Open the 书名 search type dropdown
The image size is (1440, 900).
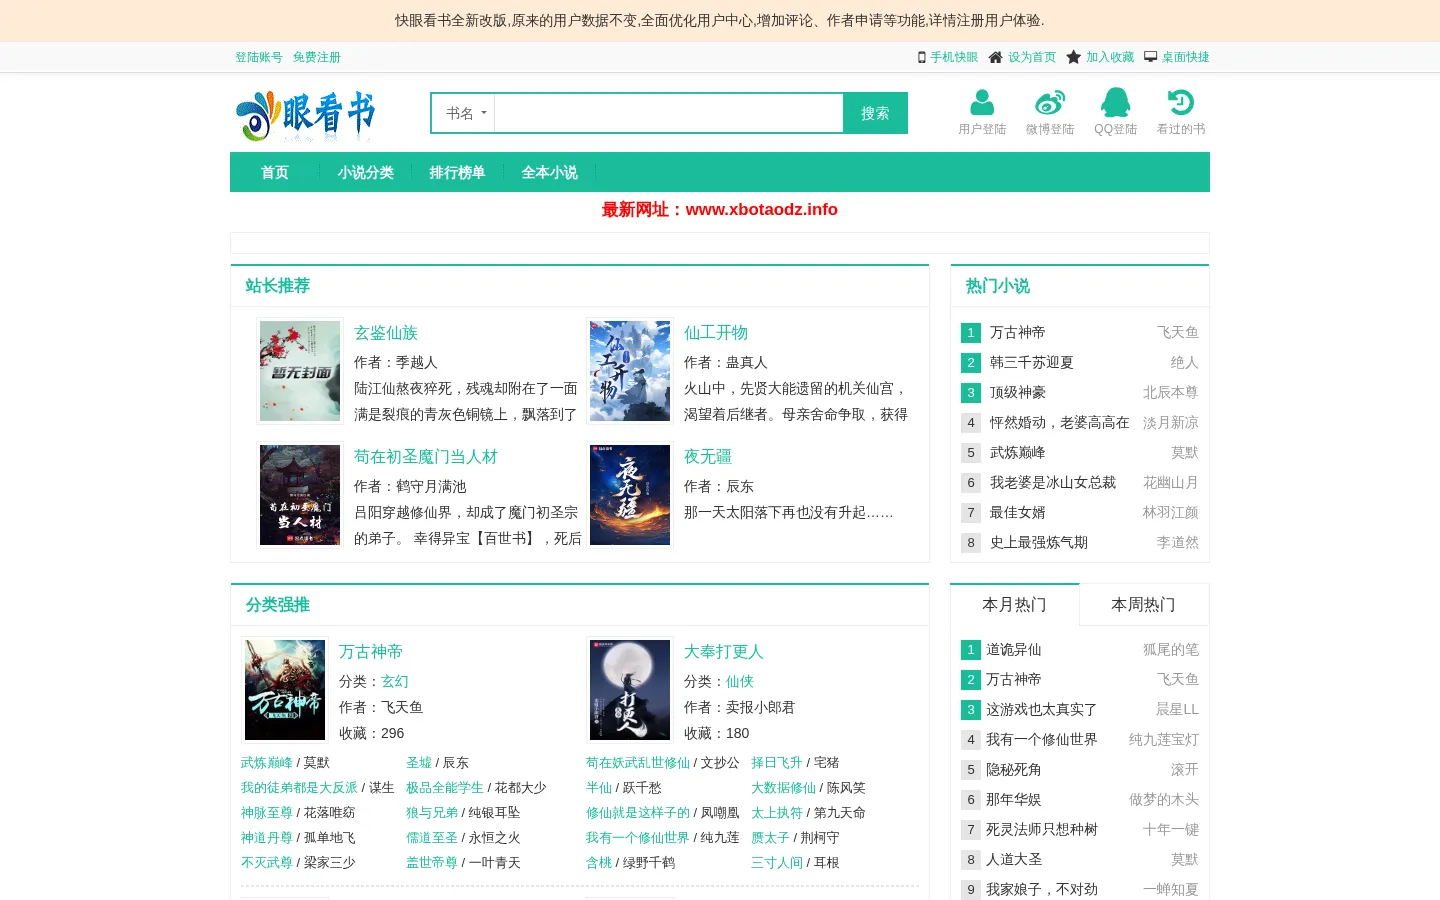(465, 113)
